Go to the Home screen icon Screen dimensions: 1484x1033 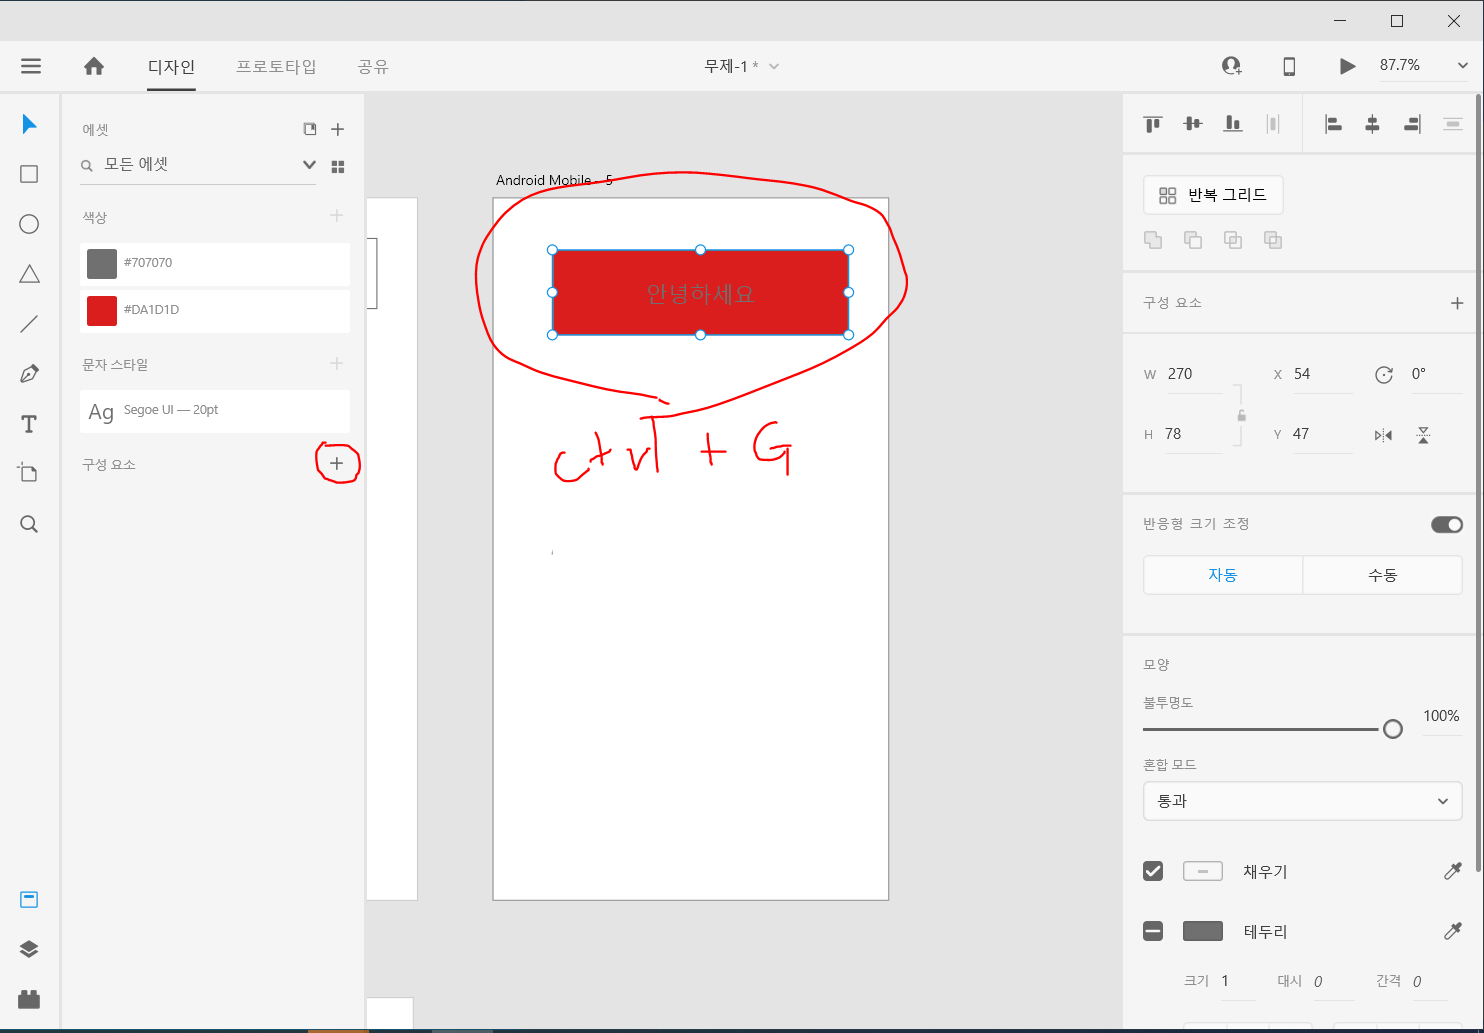pos(94,66)
